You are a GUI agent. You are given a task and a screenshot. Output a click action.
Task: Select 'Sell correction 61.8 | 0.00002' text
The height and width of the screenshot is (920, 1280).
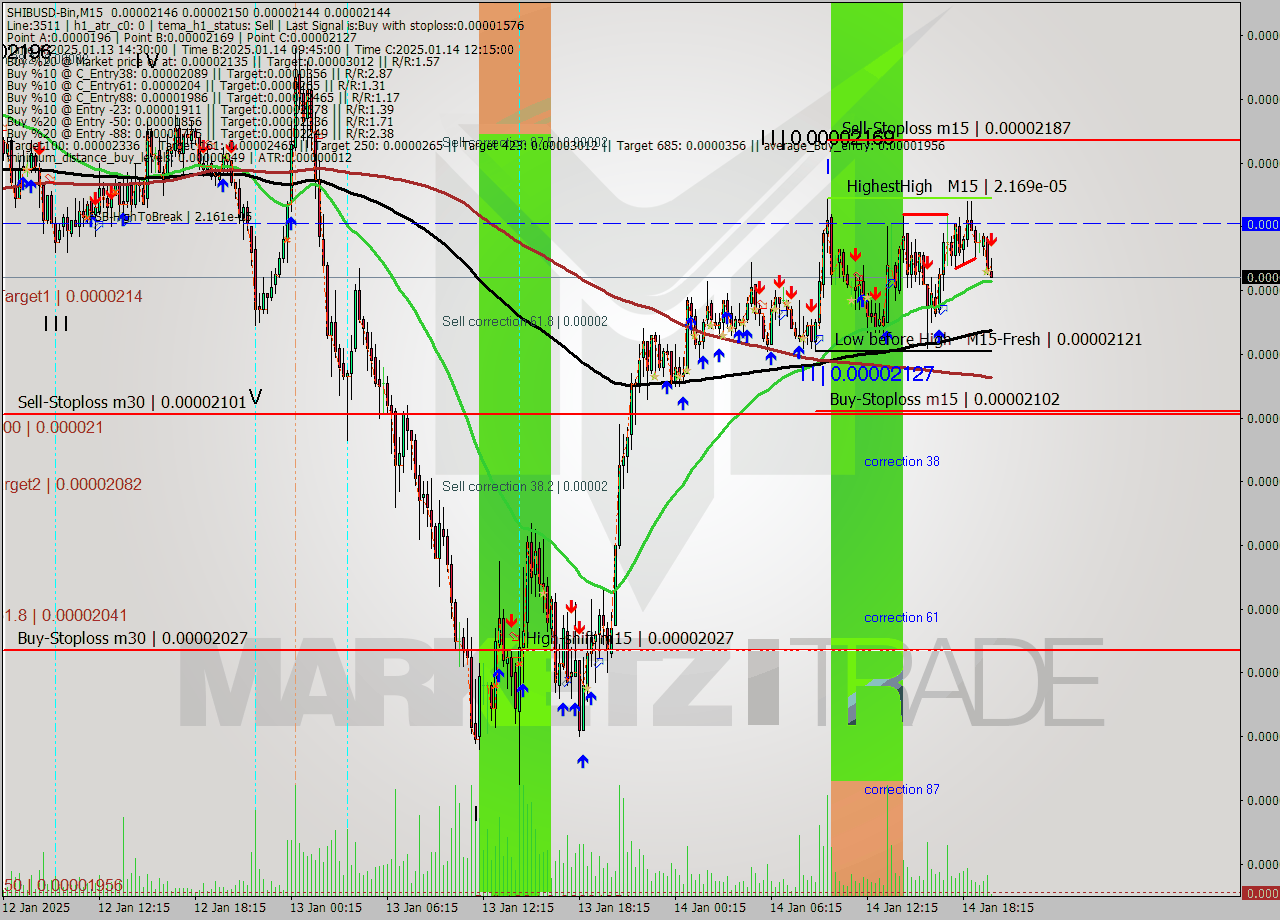pos(525,321)
